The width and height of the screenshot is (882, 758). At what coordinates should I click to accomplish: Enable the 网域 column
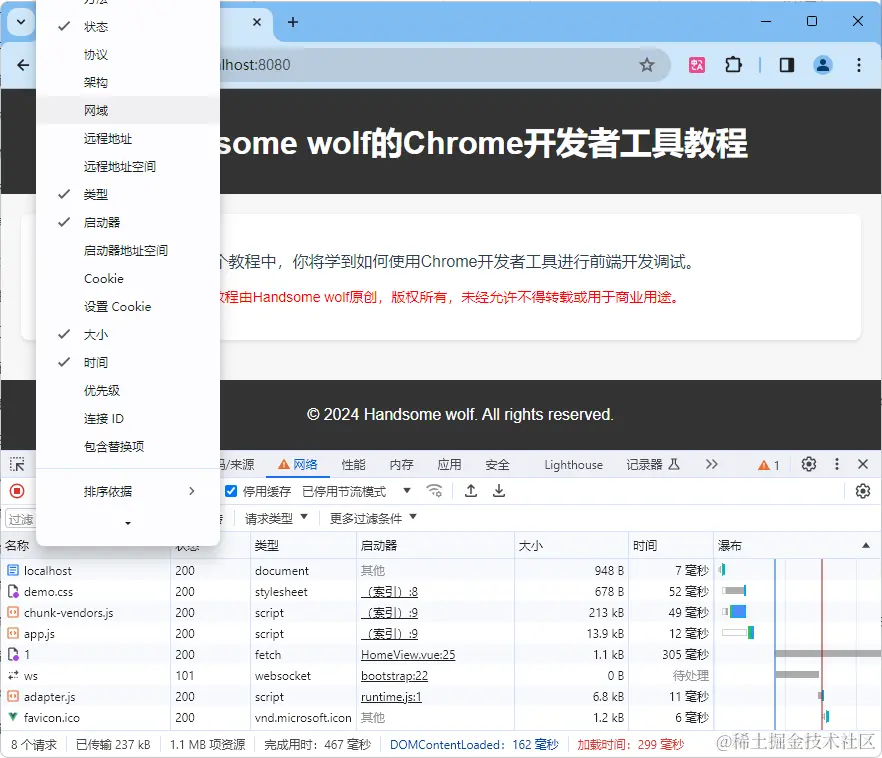(128, 110)
